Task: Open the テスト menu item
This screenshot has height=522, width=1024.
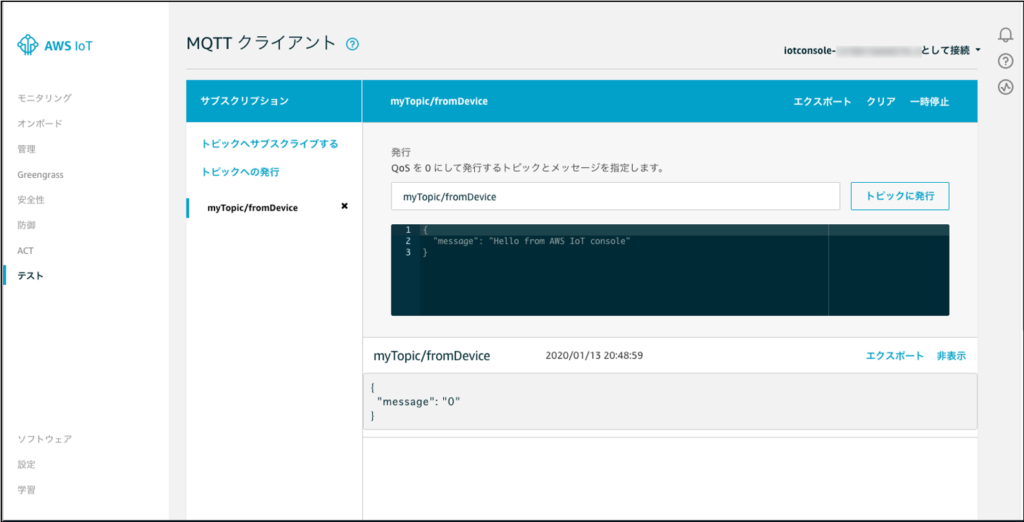Action: tap(31, 276)
